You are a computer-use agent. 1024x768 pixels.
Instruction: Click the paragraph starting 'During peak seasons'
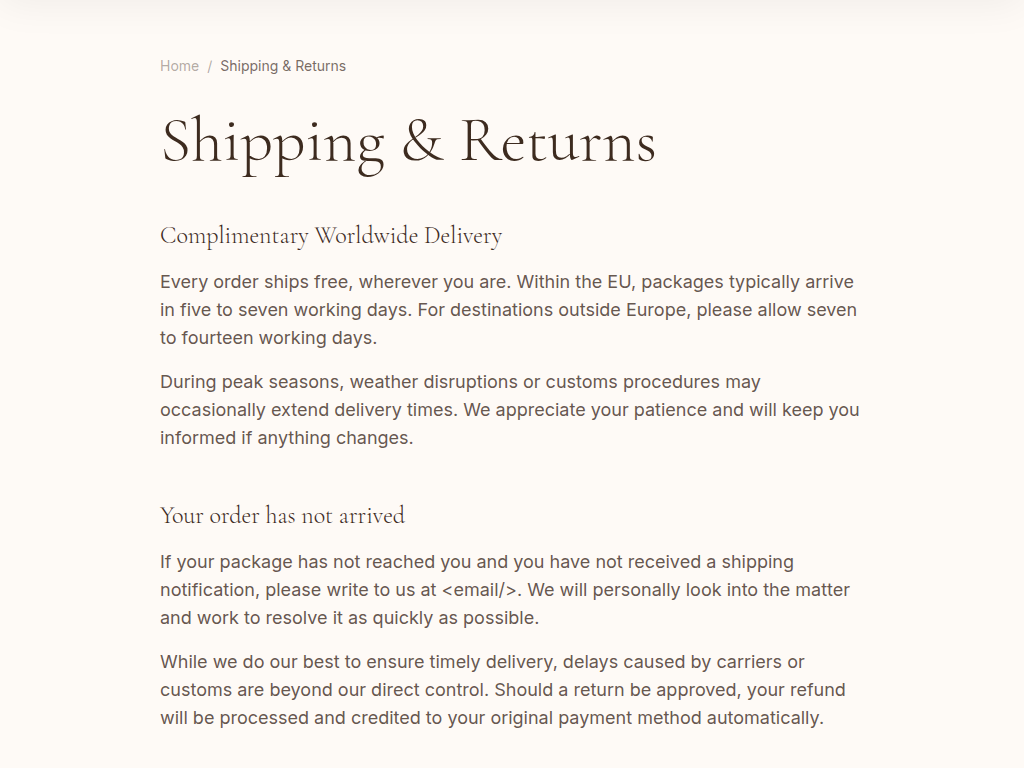509,410
